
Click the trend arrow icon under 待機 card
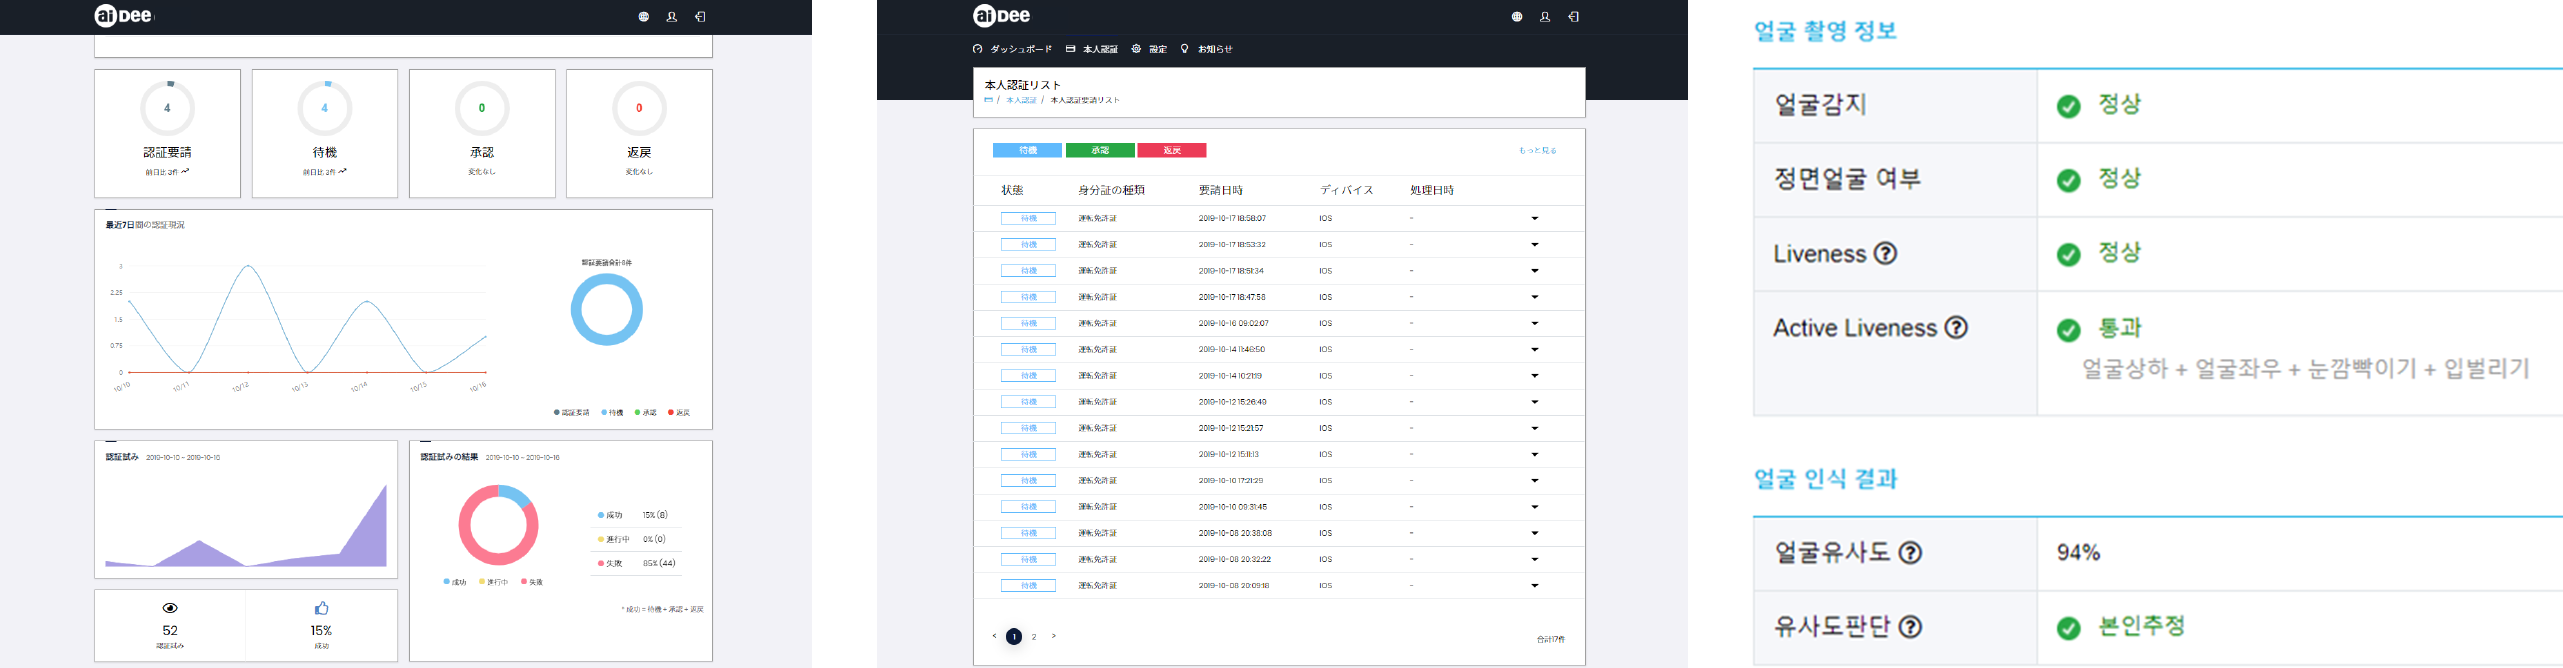342,171
